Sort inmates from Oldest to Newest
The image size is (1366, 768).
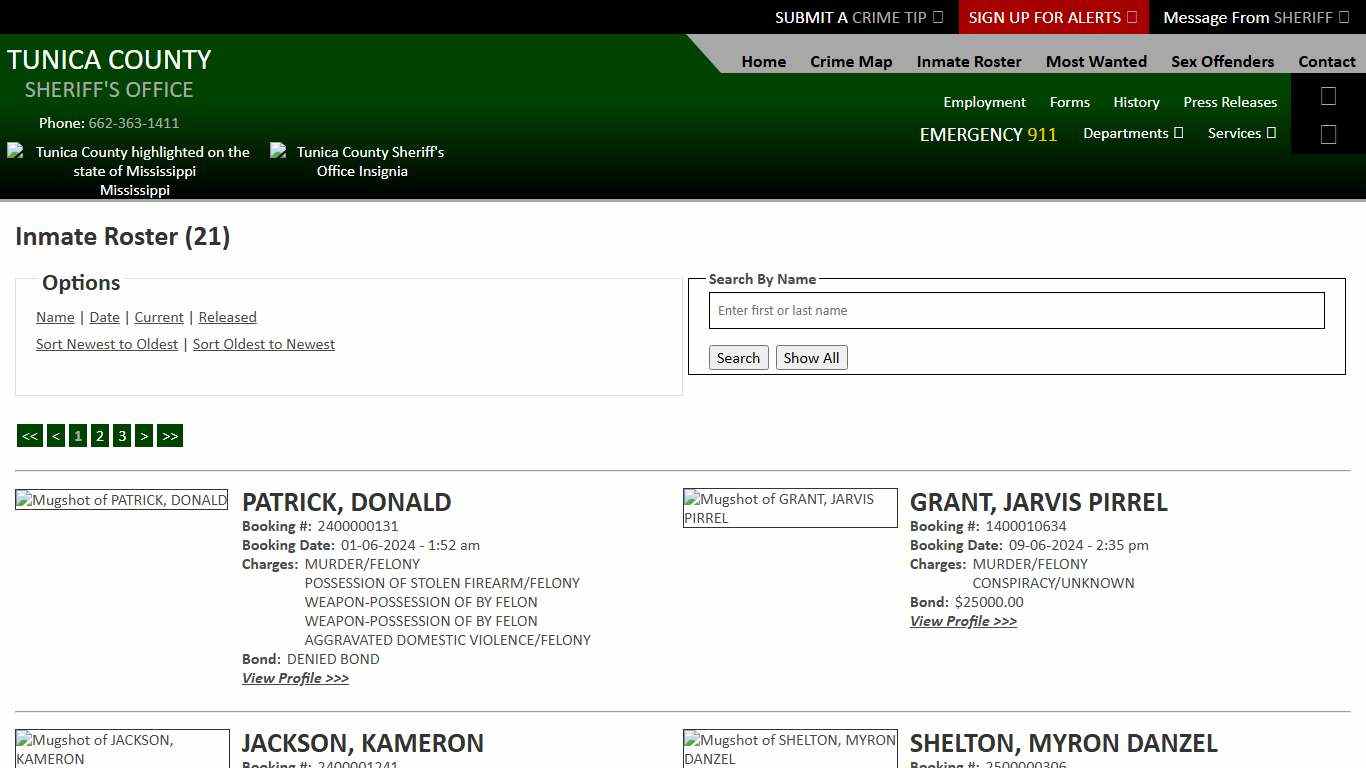263,343
